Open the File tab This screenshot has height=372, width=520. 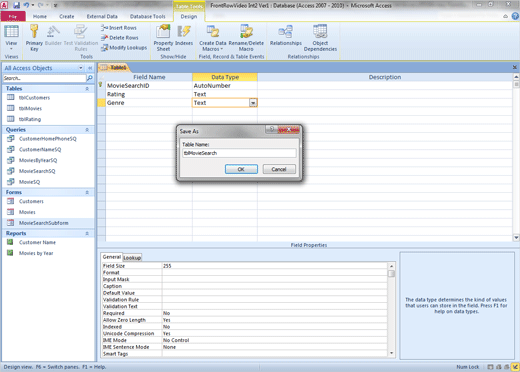pos(13,16)
